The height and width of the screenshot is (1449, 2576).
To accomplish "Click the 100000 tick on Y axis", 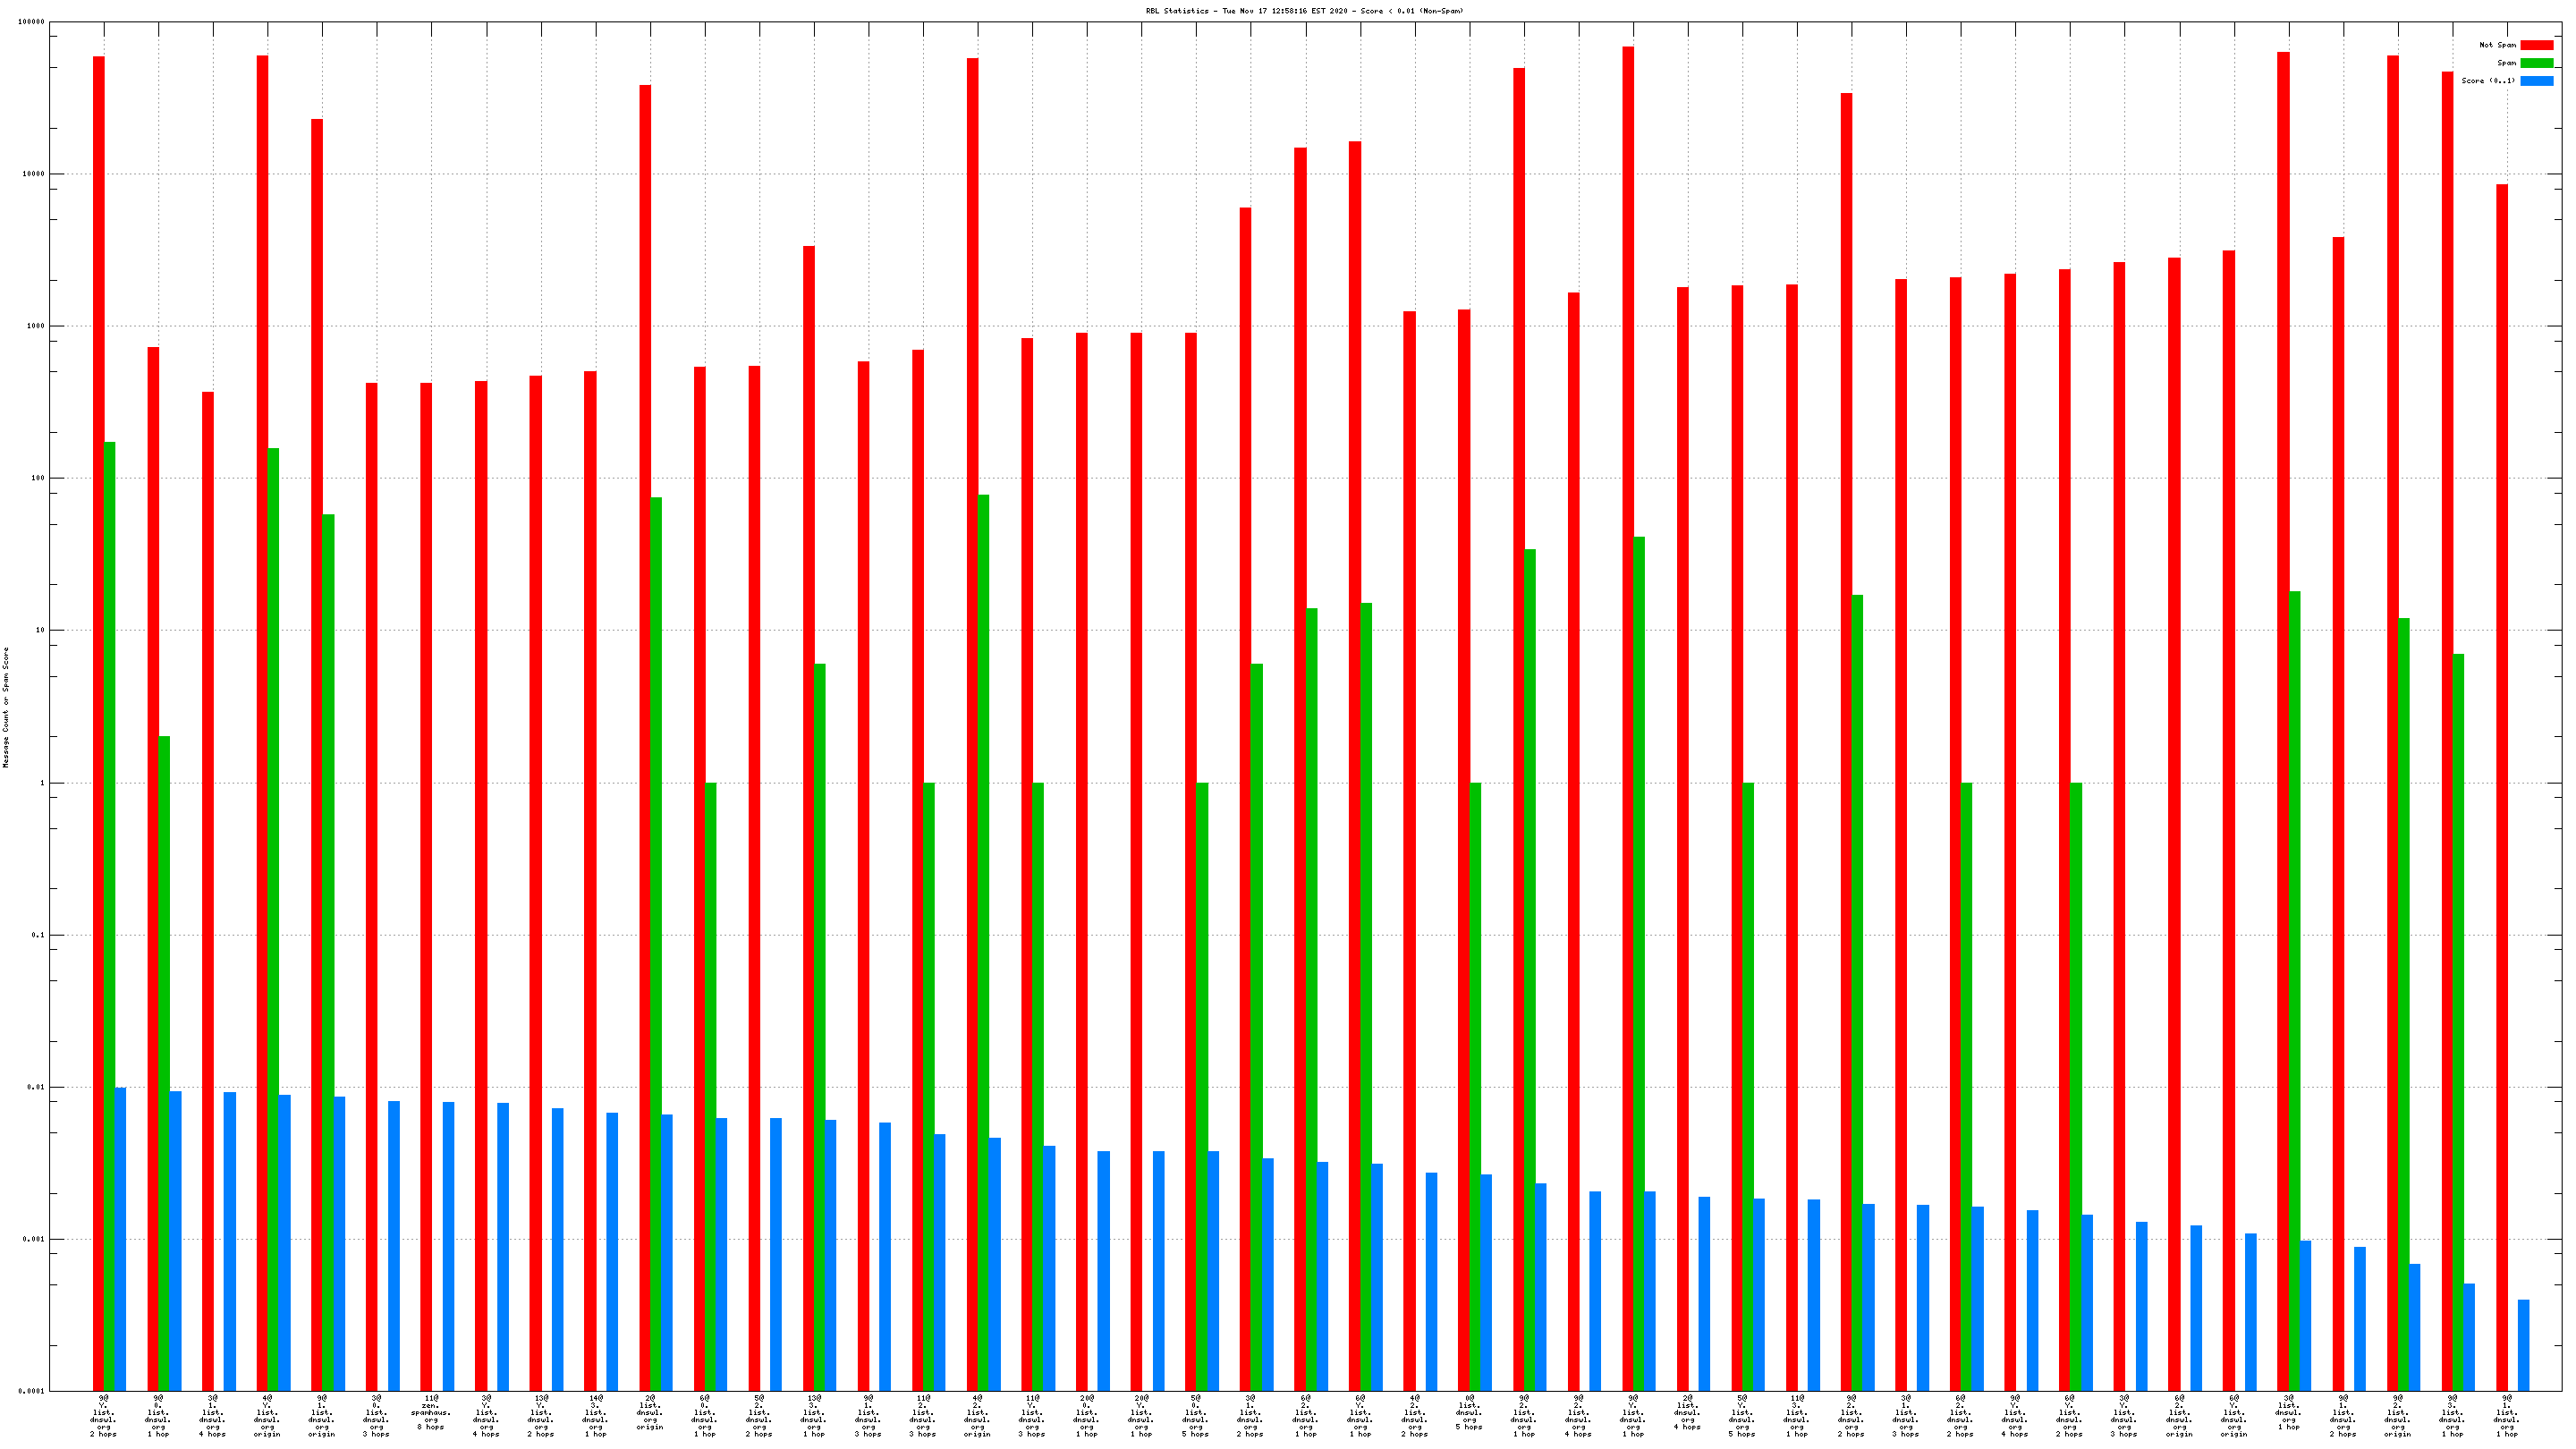I will (x=31, y=22).
